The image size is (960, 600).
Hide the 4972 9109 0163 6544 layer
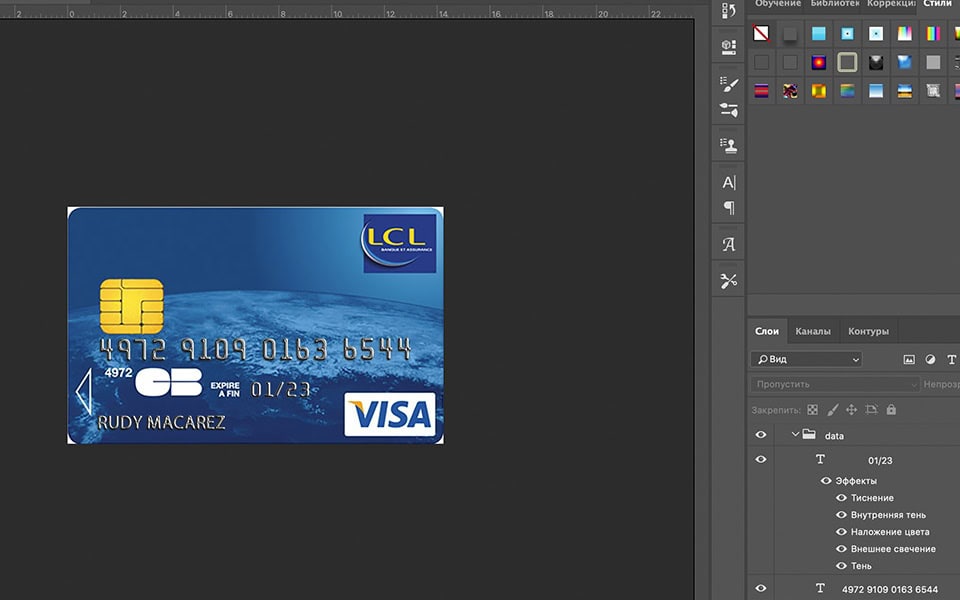click(x=761, y=588)
